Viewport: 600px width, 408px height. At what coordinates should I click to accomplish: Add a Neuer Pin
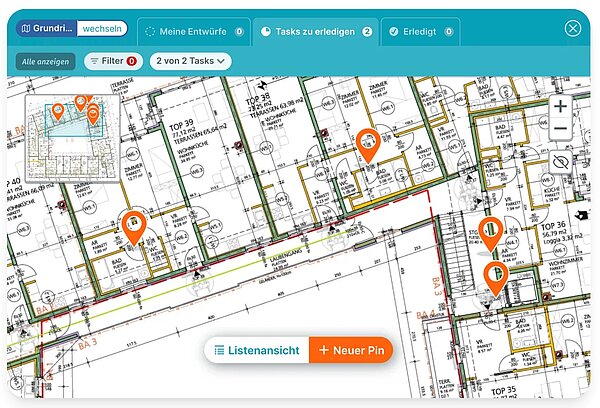click(x=351, y=350)
